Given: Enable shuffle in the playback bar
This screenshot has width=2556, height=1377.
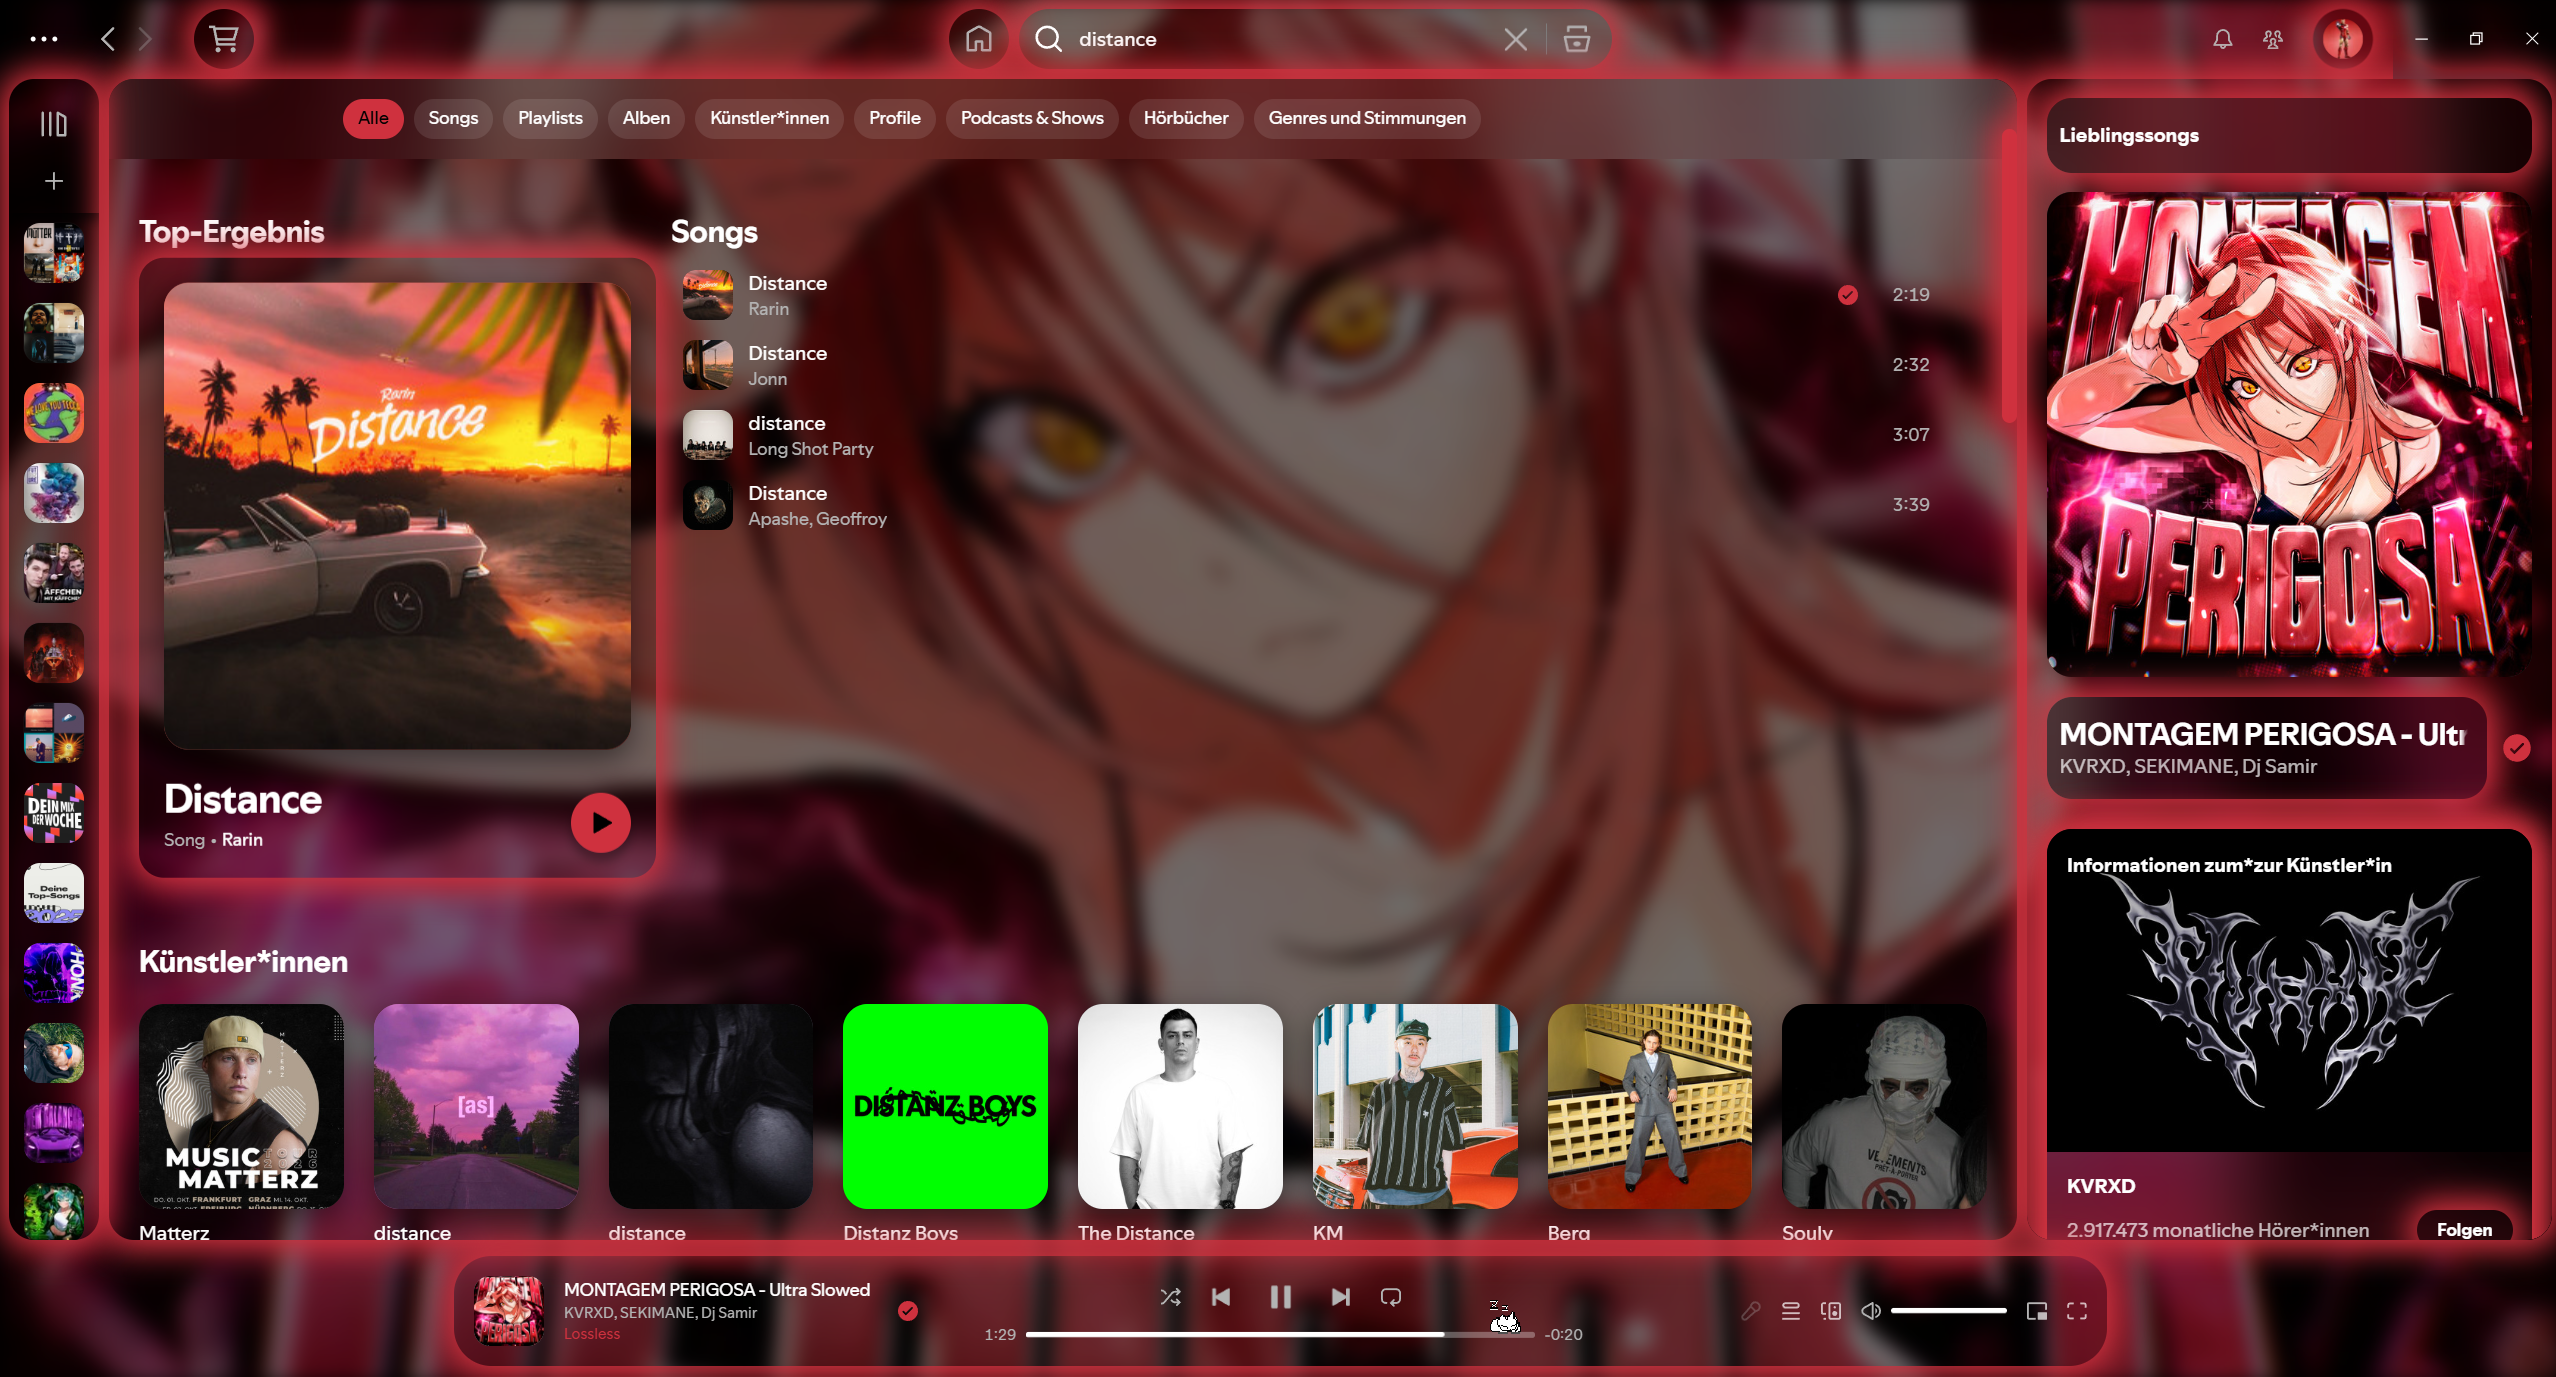Looking at the screenshot, I should pos(1171,1297).
